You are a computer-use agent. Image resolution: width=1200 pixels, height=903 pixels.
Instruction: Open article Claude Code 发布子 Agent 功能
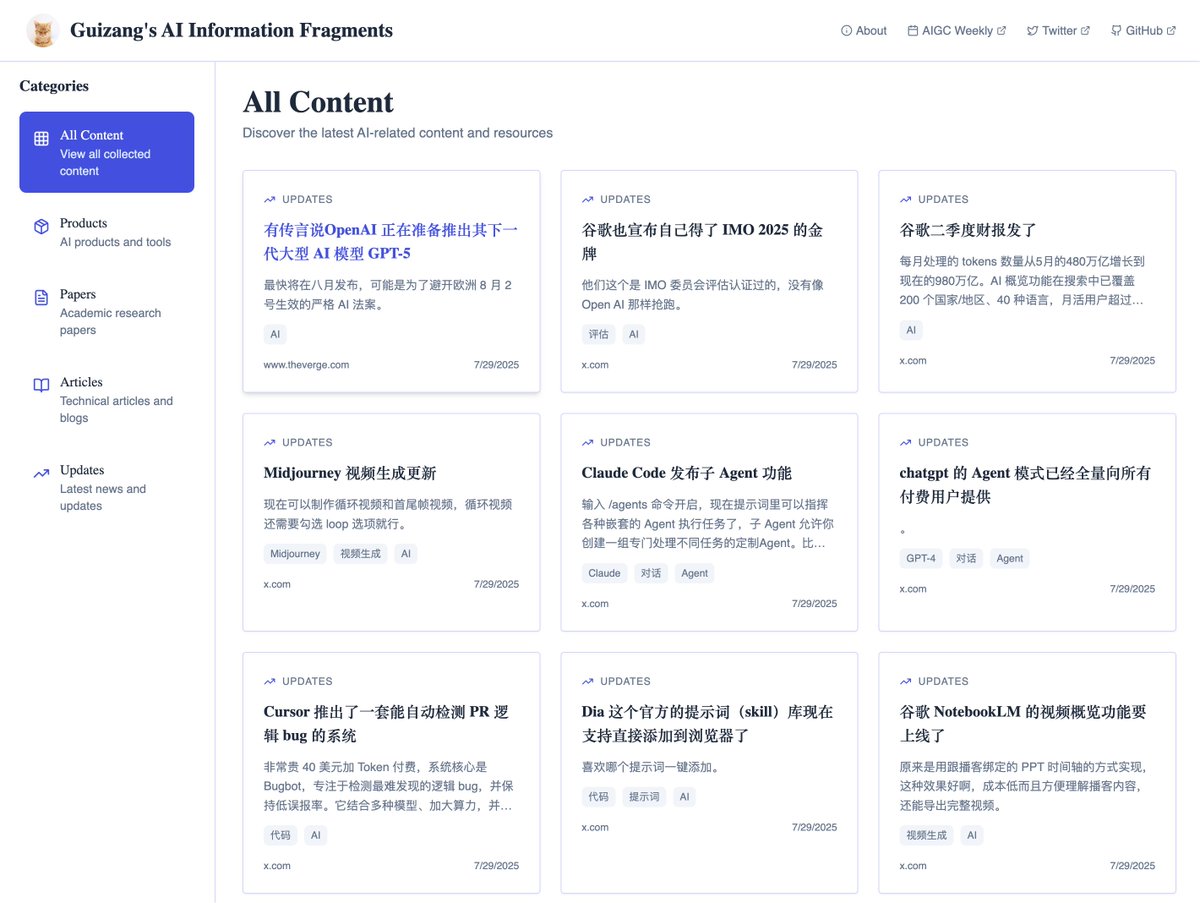(x=686, y=473)
